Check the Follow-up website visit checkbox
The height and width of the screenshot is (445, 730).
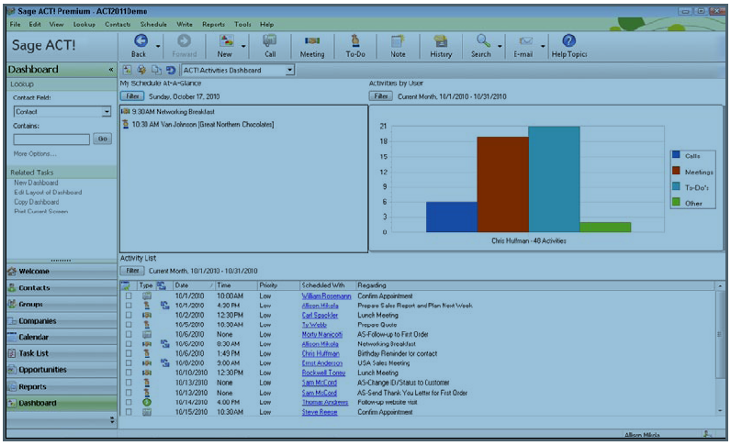[128, 402]
